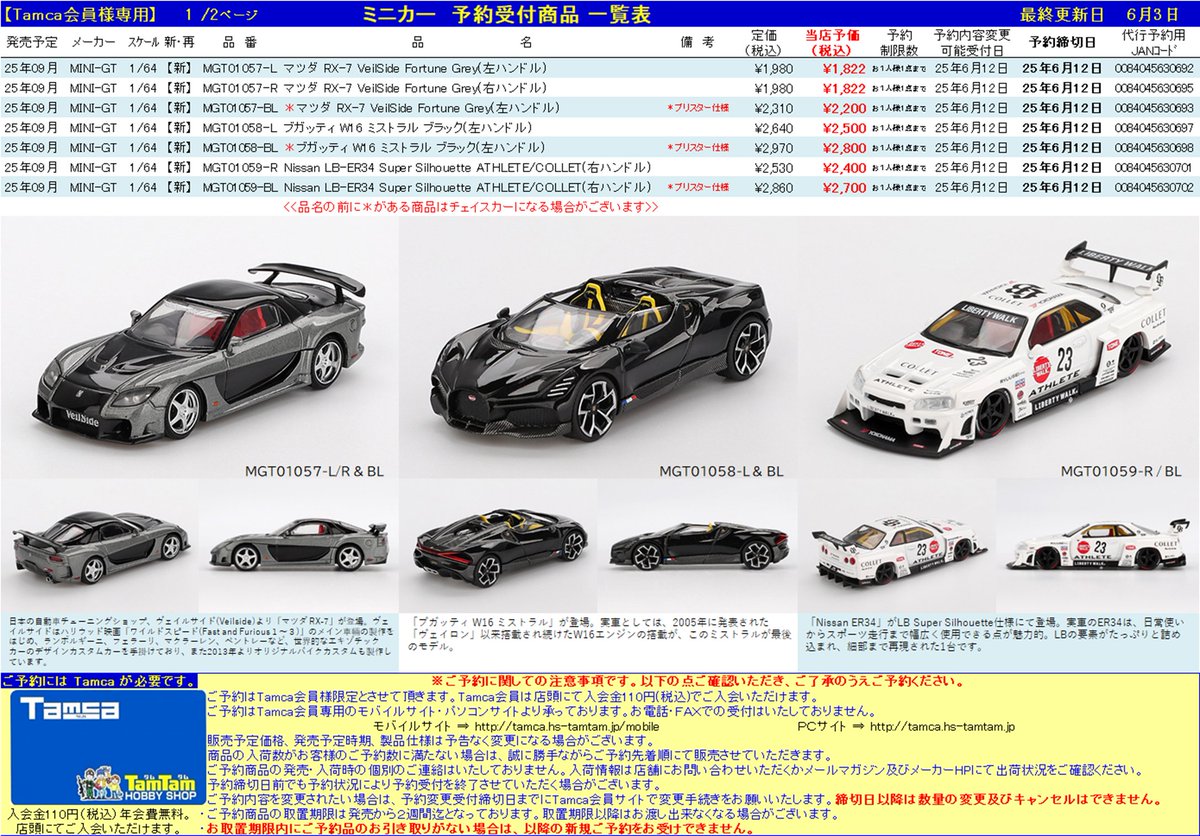1200x836 pixels.
Task: Select product number MGT01059-R
Action: (240, 166)
